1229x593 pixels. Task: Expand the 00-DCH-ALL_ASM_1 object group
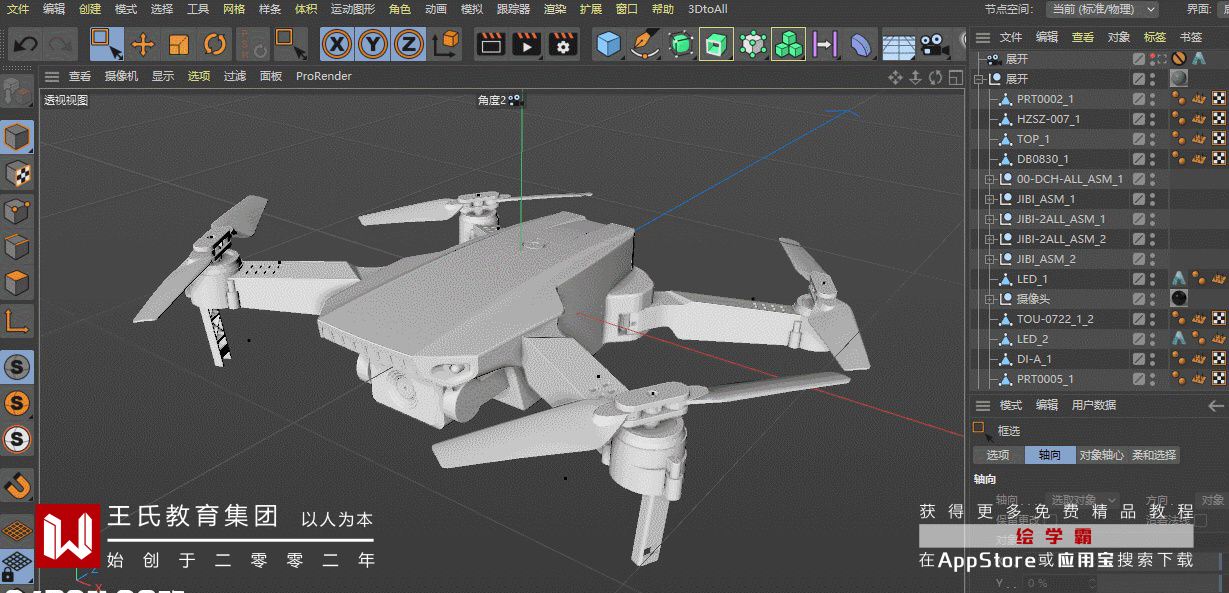coord(990,179)
